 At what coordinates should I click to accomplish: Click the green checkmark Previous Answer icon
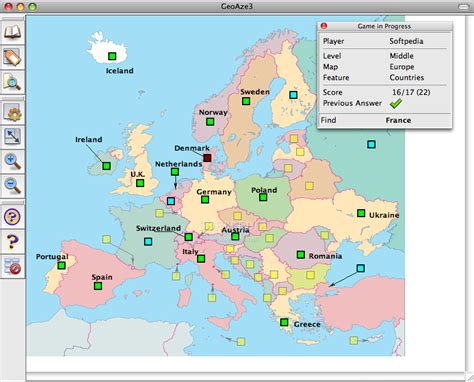coord(396,103)
